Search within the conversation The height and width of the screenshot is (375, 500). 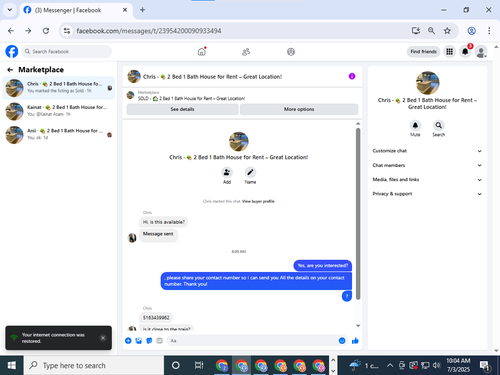tap(439, 125)
